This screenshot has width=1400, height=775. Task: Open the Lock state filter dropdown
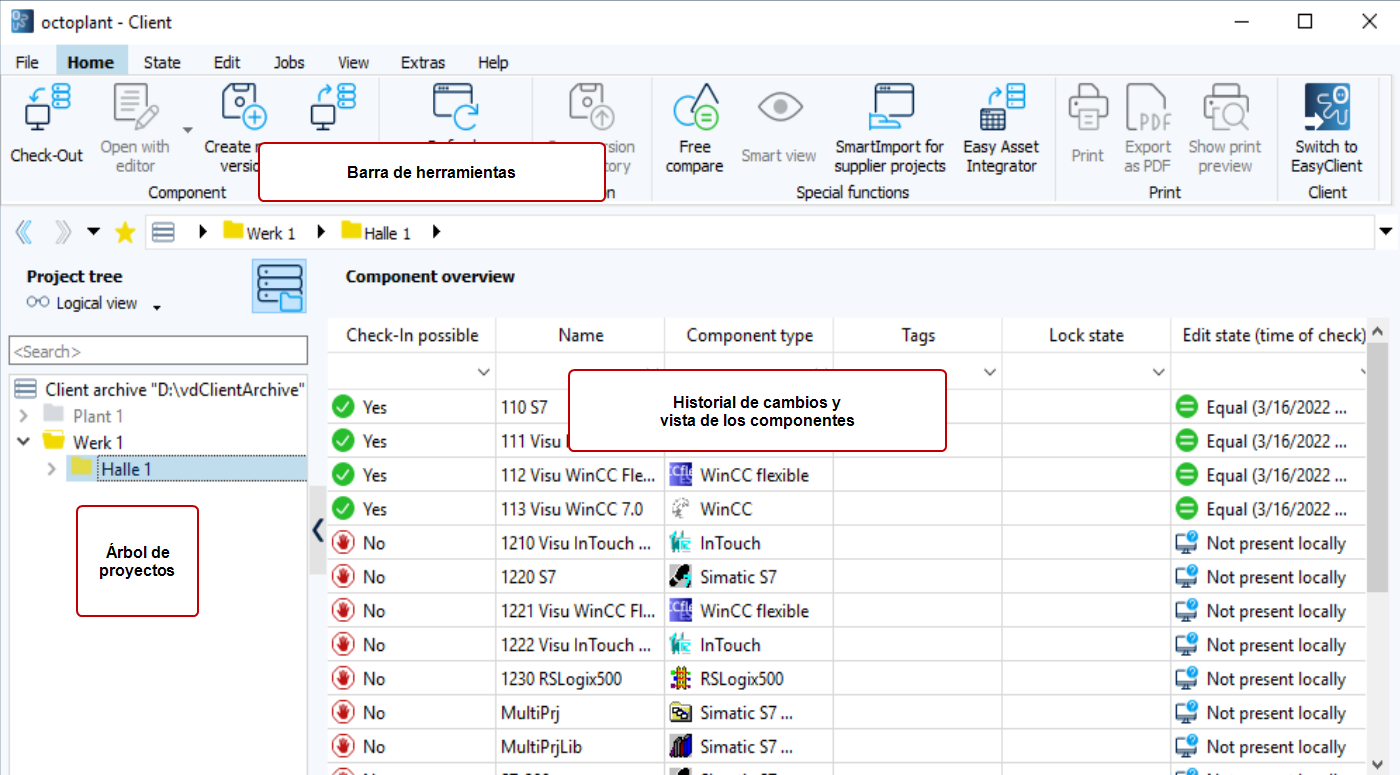[x=1159, y=372]
